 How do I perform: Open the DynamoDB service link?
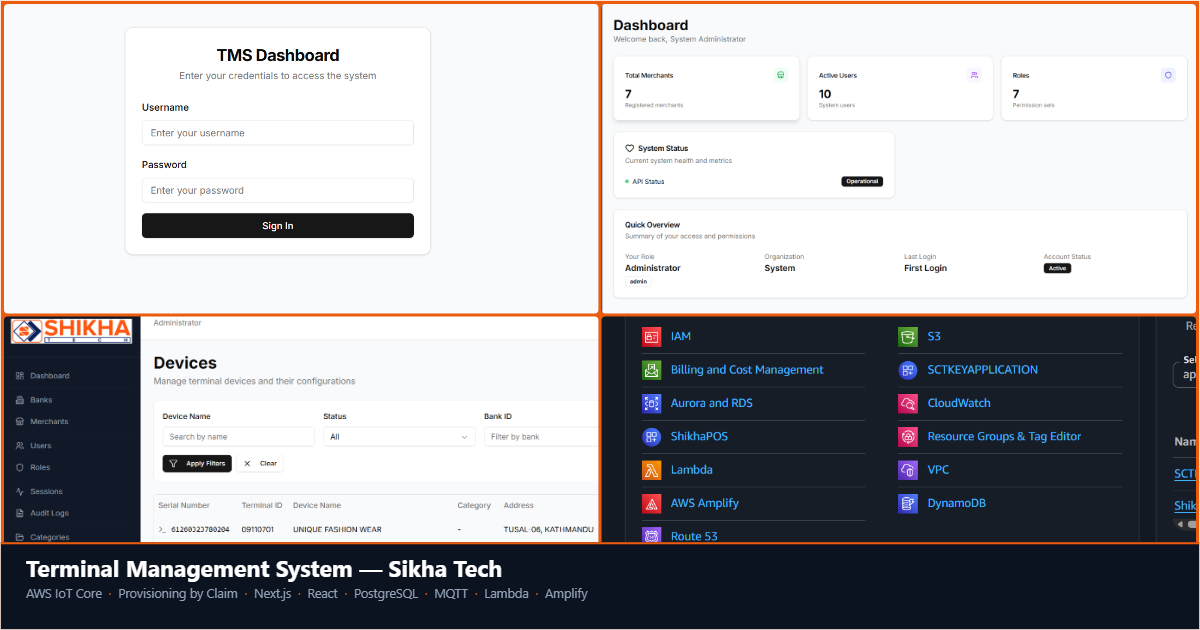[x=957, y=503]
